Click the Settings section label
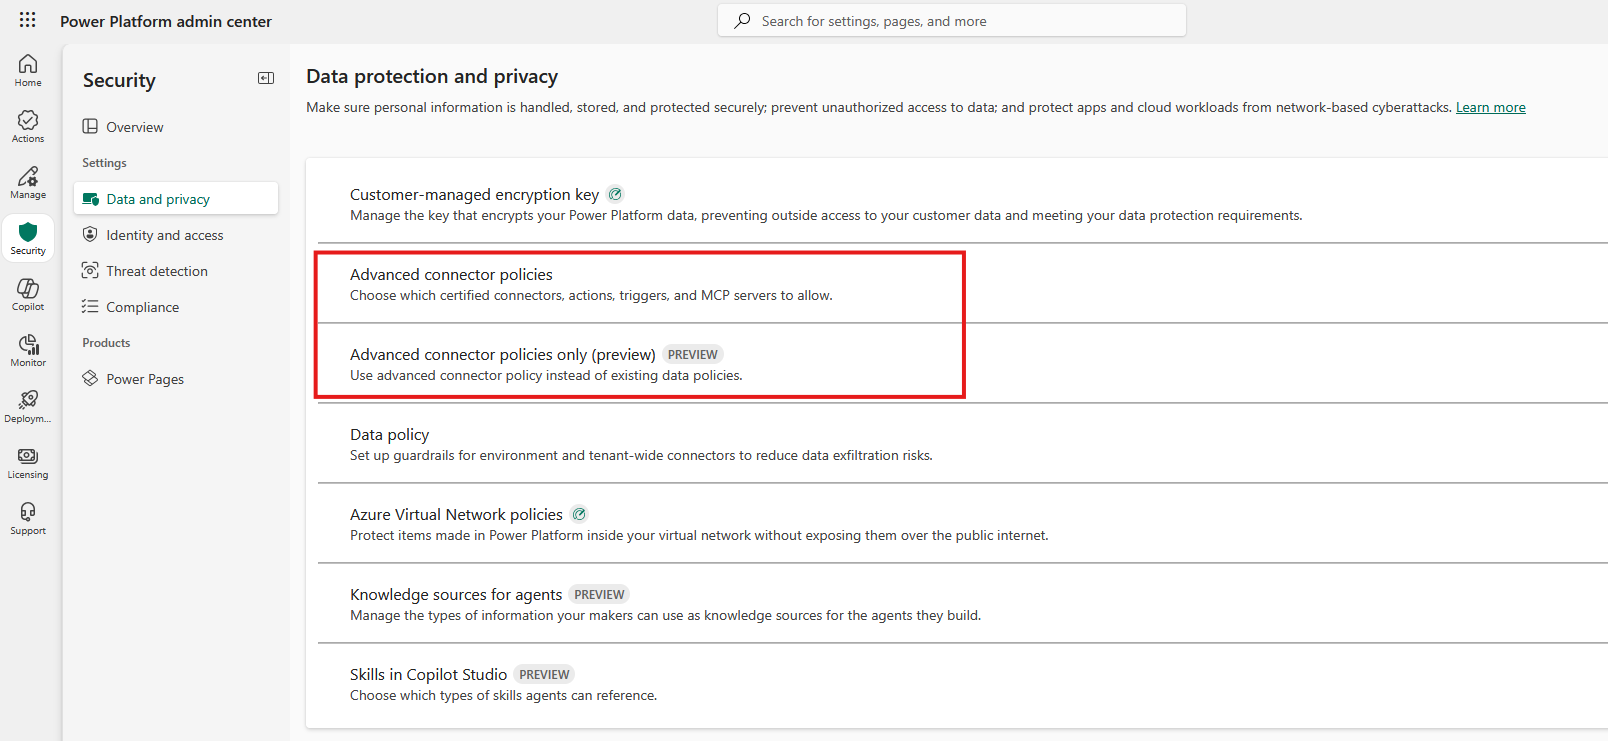The height and width of the screenshot is (741, 1608). click(104, 163)
